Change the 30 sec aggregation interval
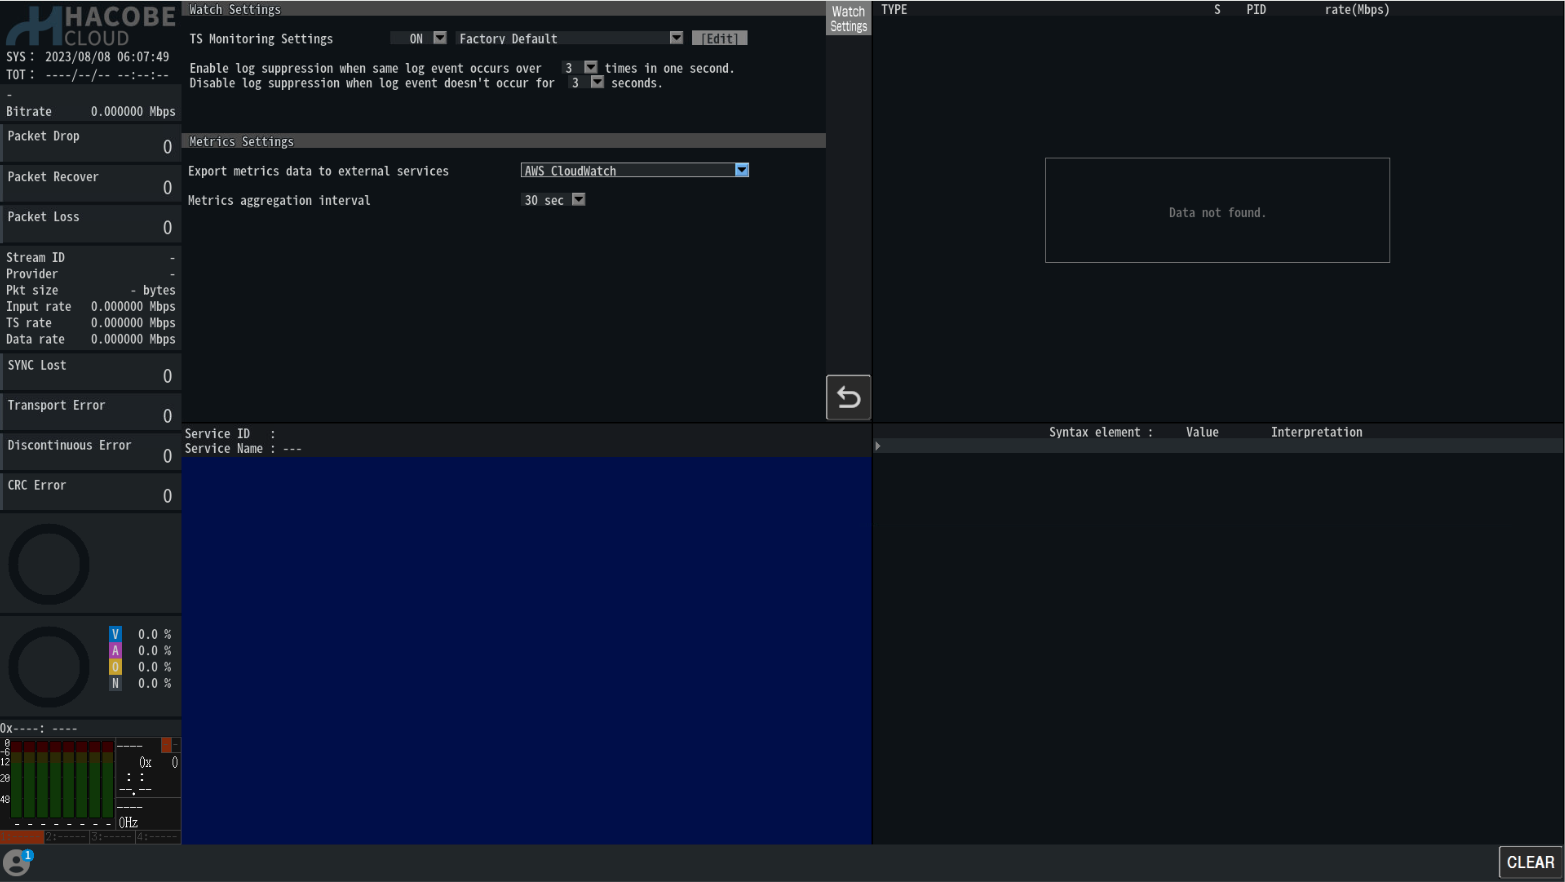Image resolution: width=1565 pixels, height=882 pixels. point(578,200)
